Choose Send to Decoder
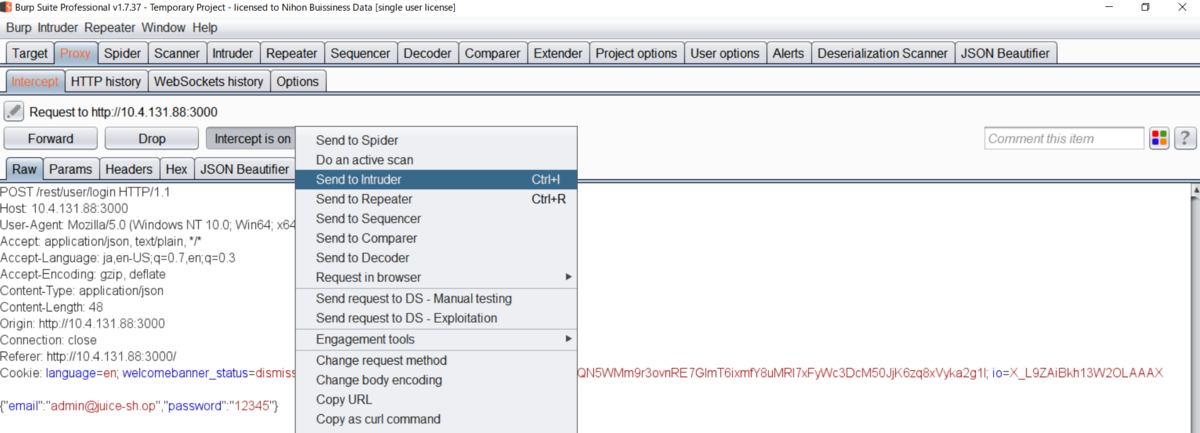The image size is (1200, 433). click(436, 258)
